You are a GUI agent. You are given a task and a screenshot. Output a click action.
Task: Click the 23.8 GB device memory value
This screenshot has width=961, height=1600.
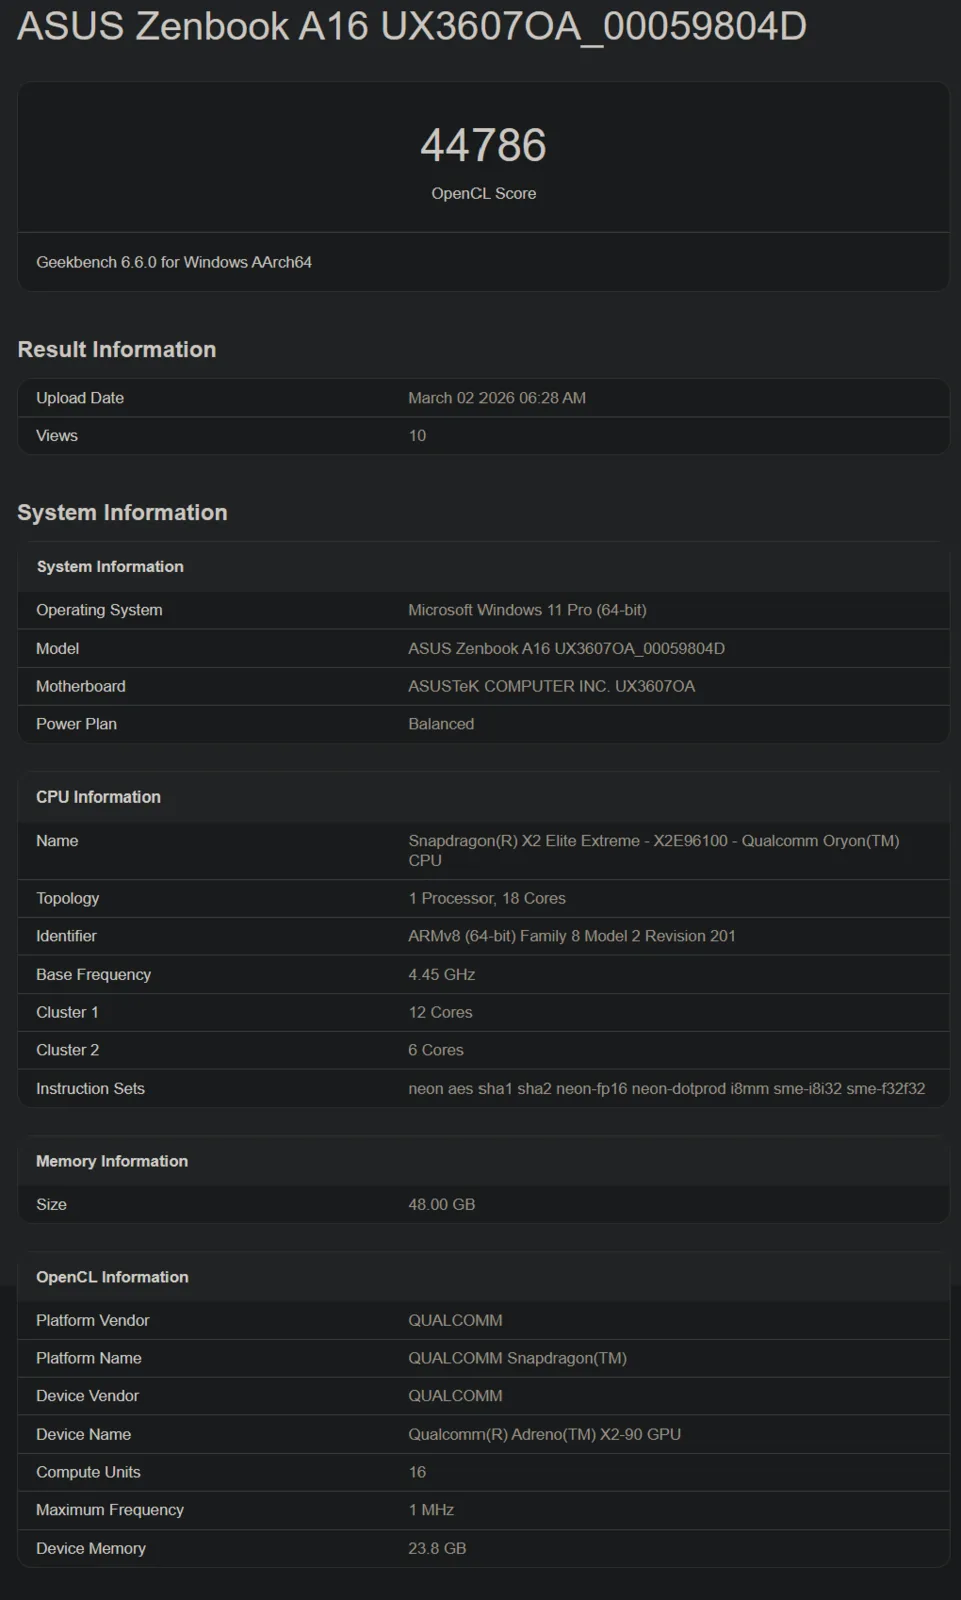point(437,1548)
